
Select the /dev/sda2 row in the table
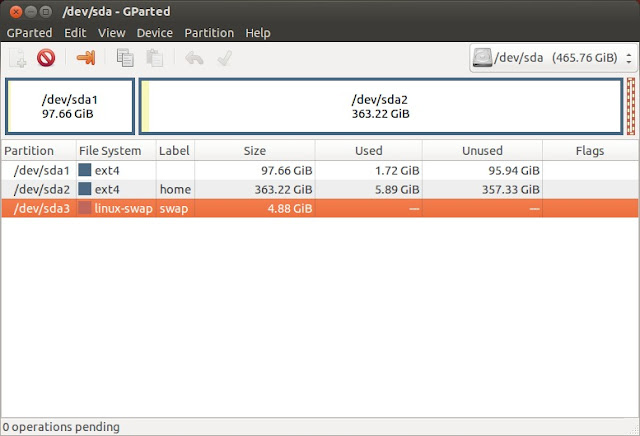click(320, 189)
